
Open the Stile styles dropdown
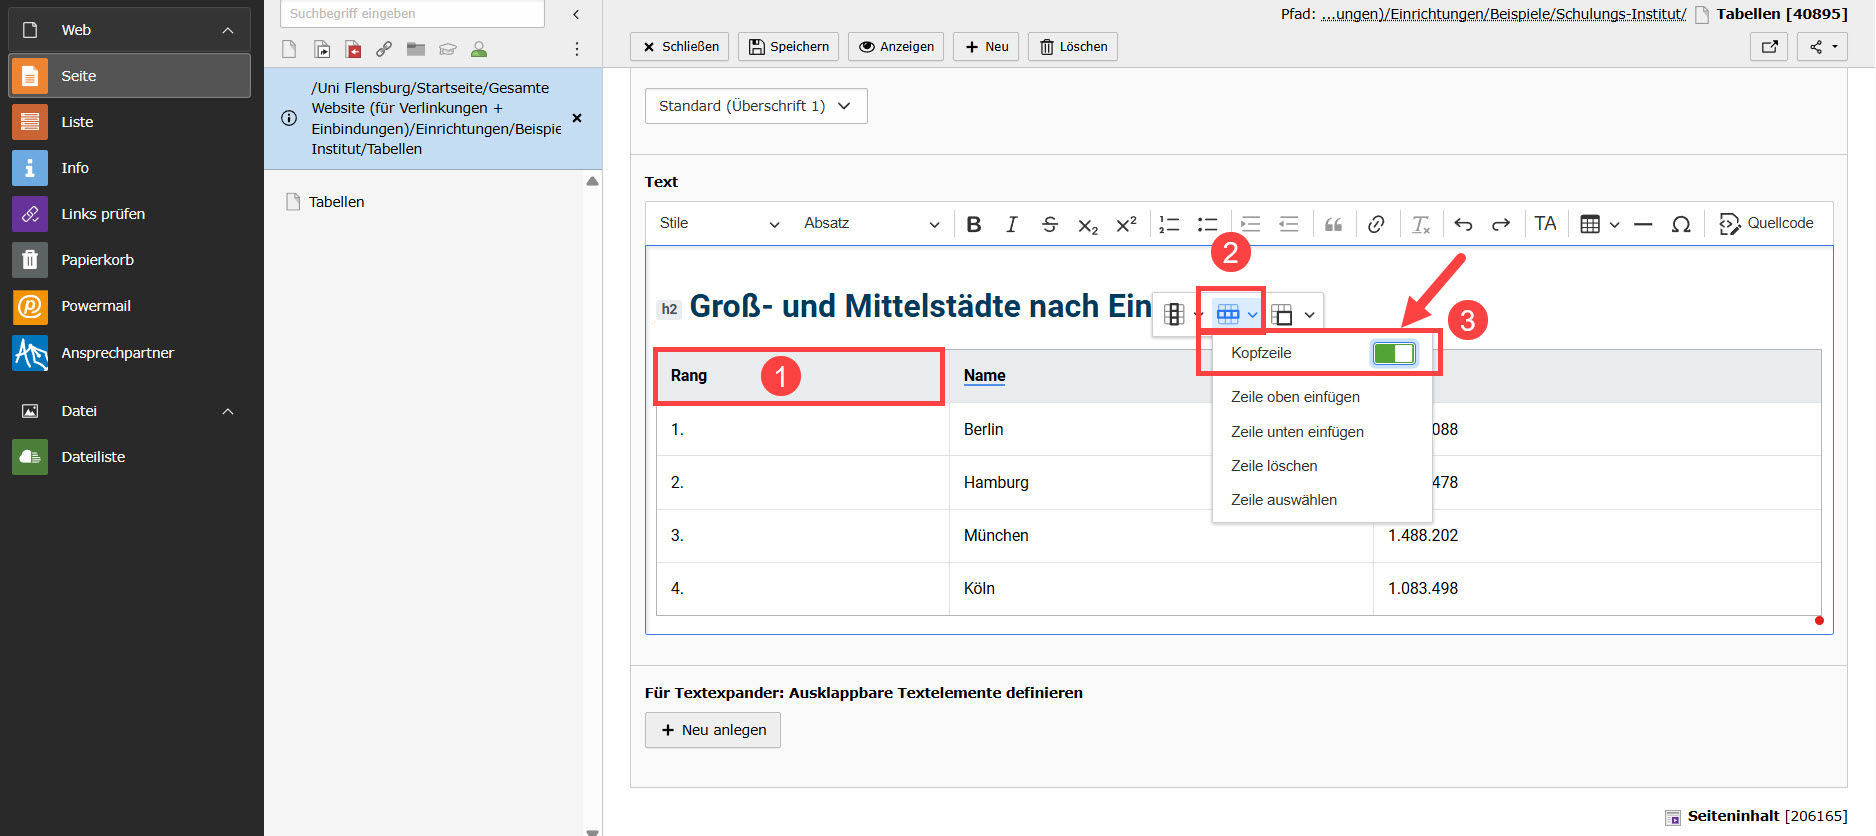[x=718, y=224]
